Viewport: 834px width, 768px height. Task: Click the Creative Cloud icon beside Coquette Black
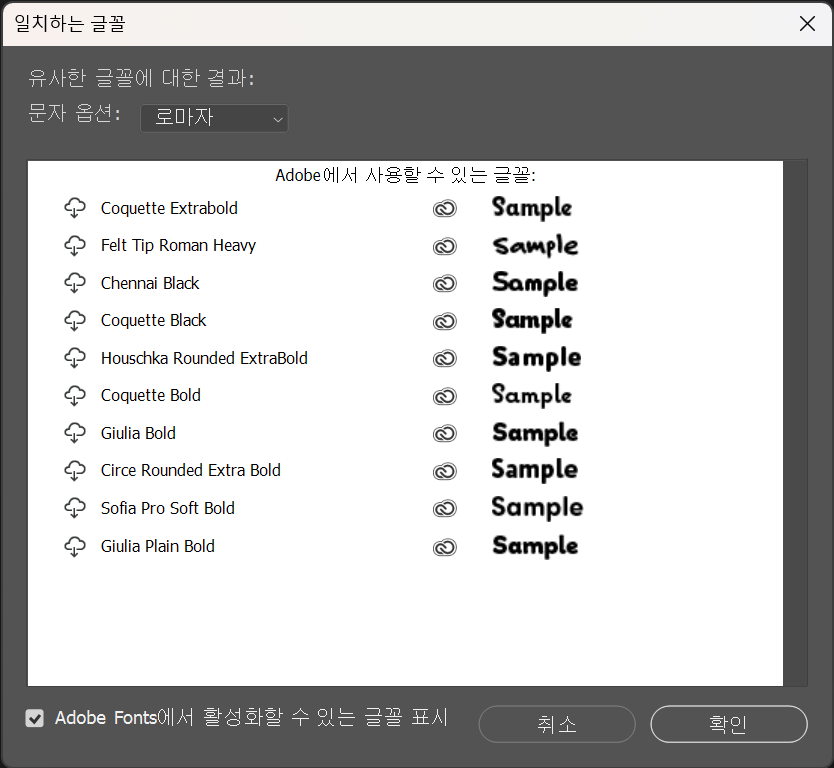445,321
